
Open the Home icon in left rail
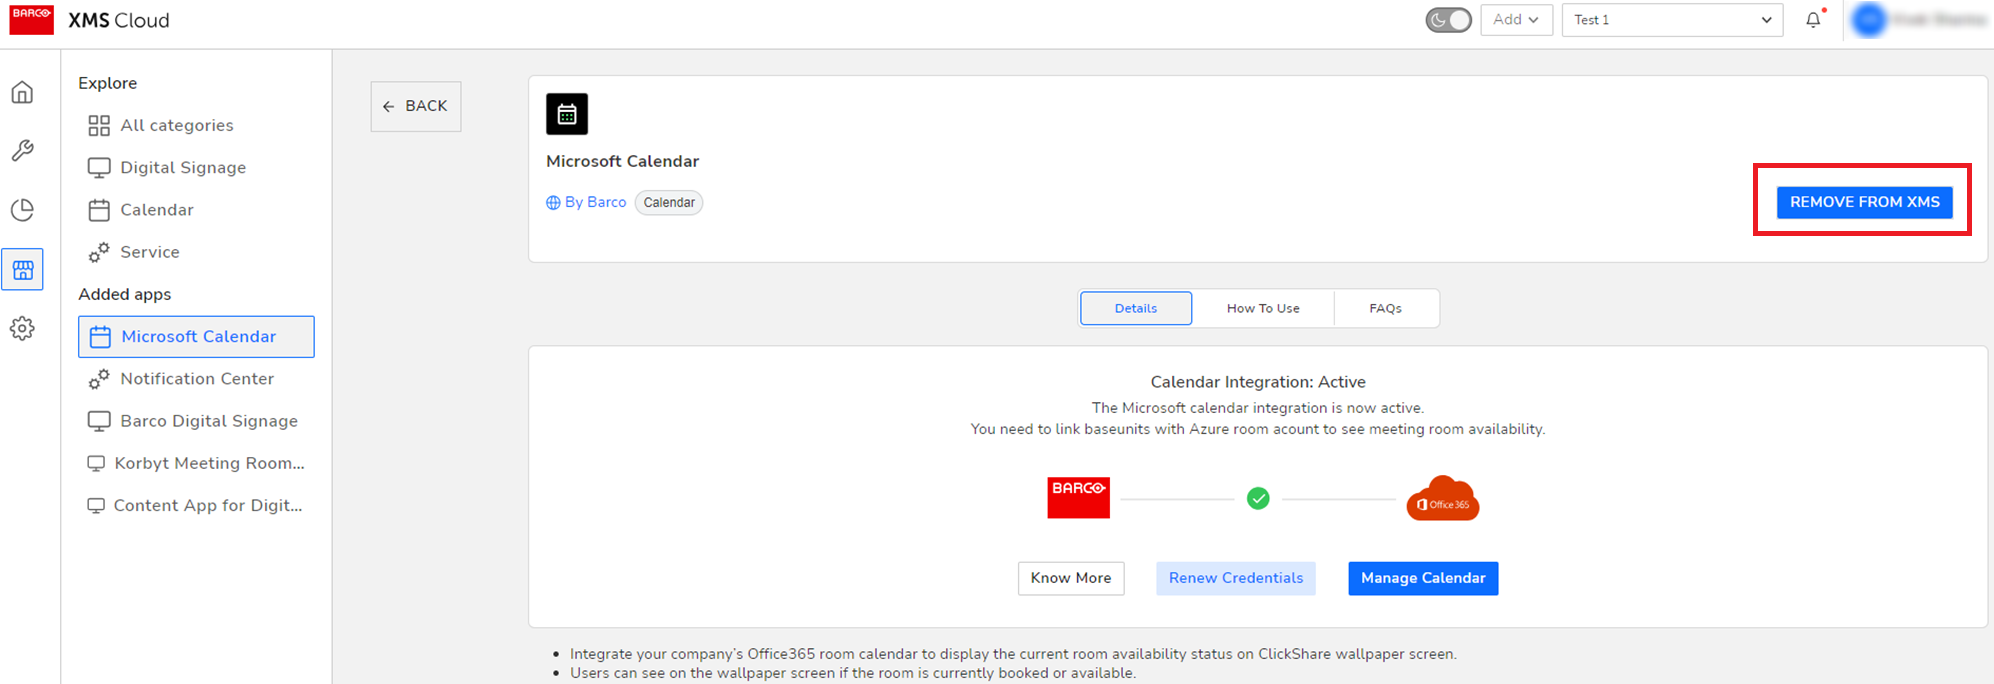click(x=22, y=93)
